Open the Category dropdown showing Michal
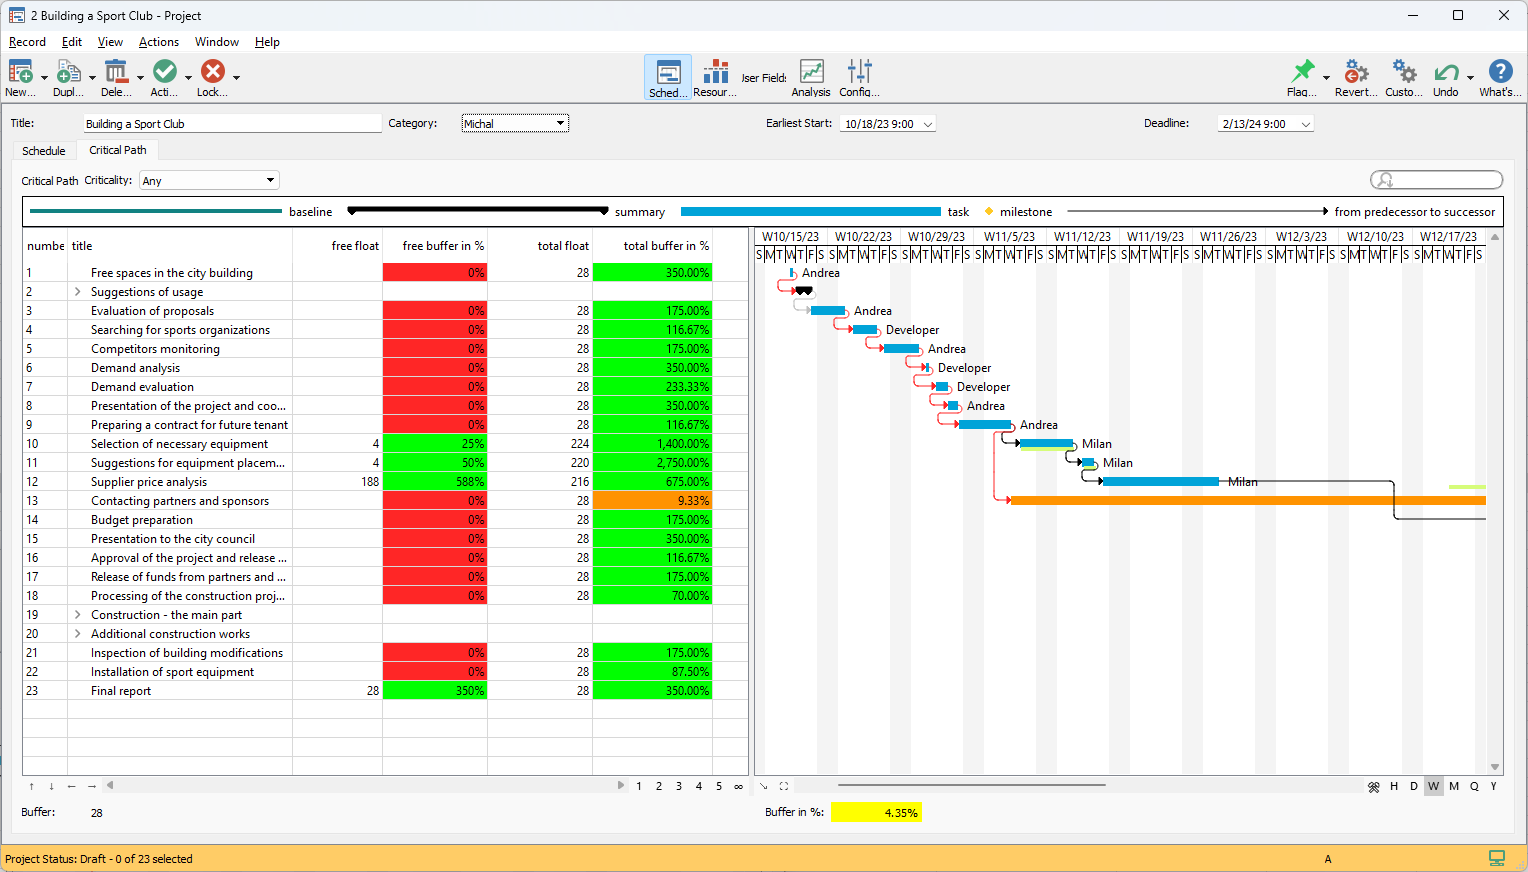 click(515, 124)
